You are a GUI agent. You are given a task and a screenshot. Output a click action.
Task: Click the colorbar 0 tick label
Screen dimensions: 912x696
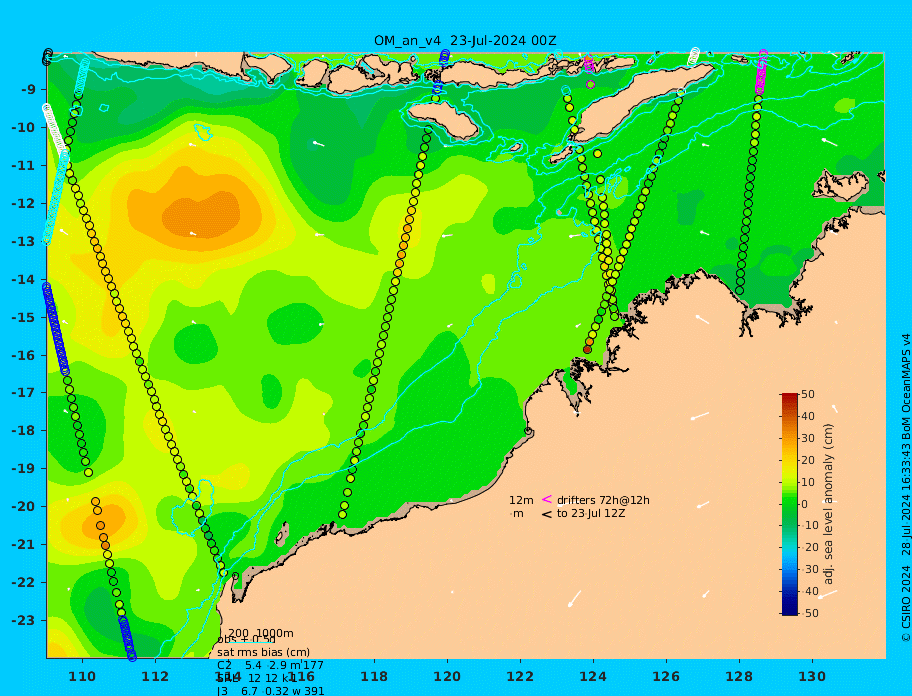coord(804,504)
